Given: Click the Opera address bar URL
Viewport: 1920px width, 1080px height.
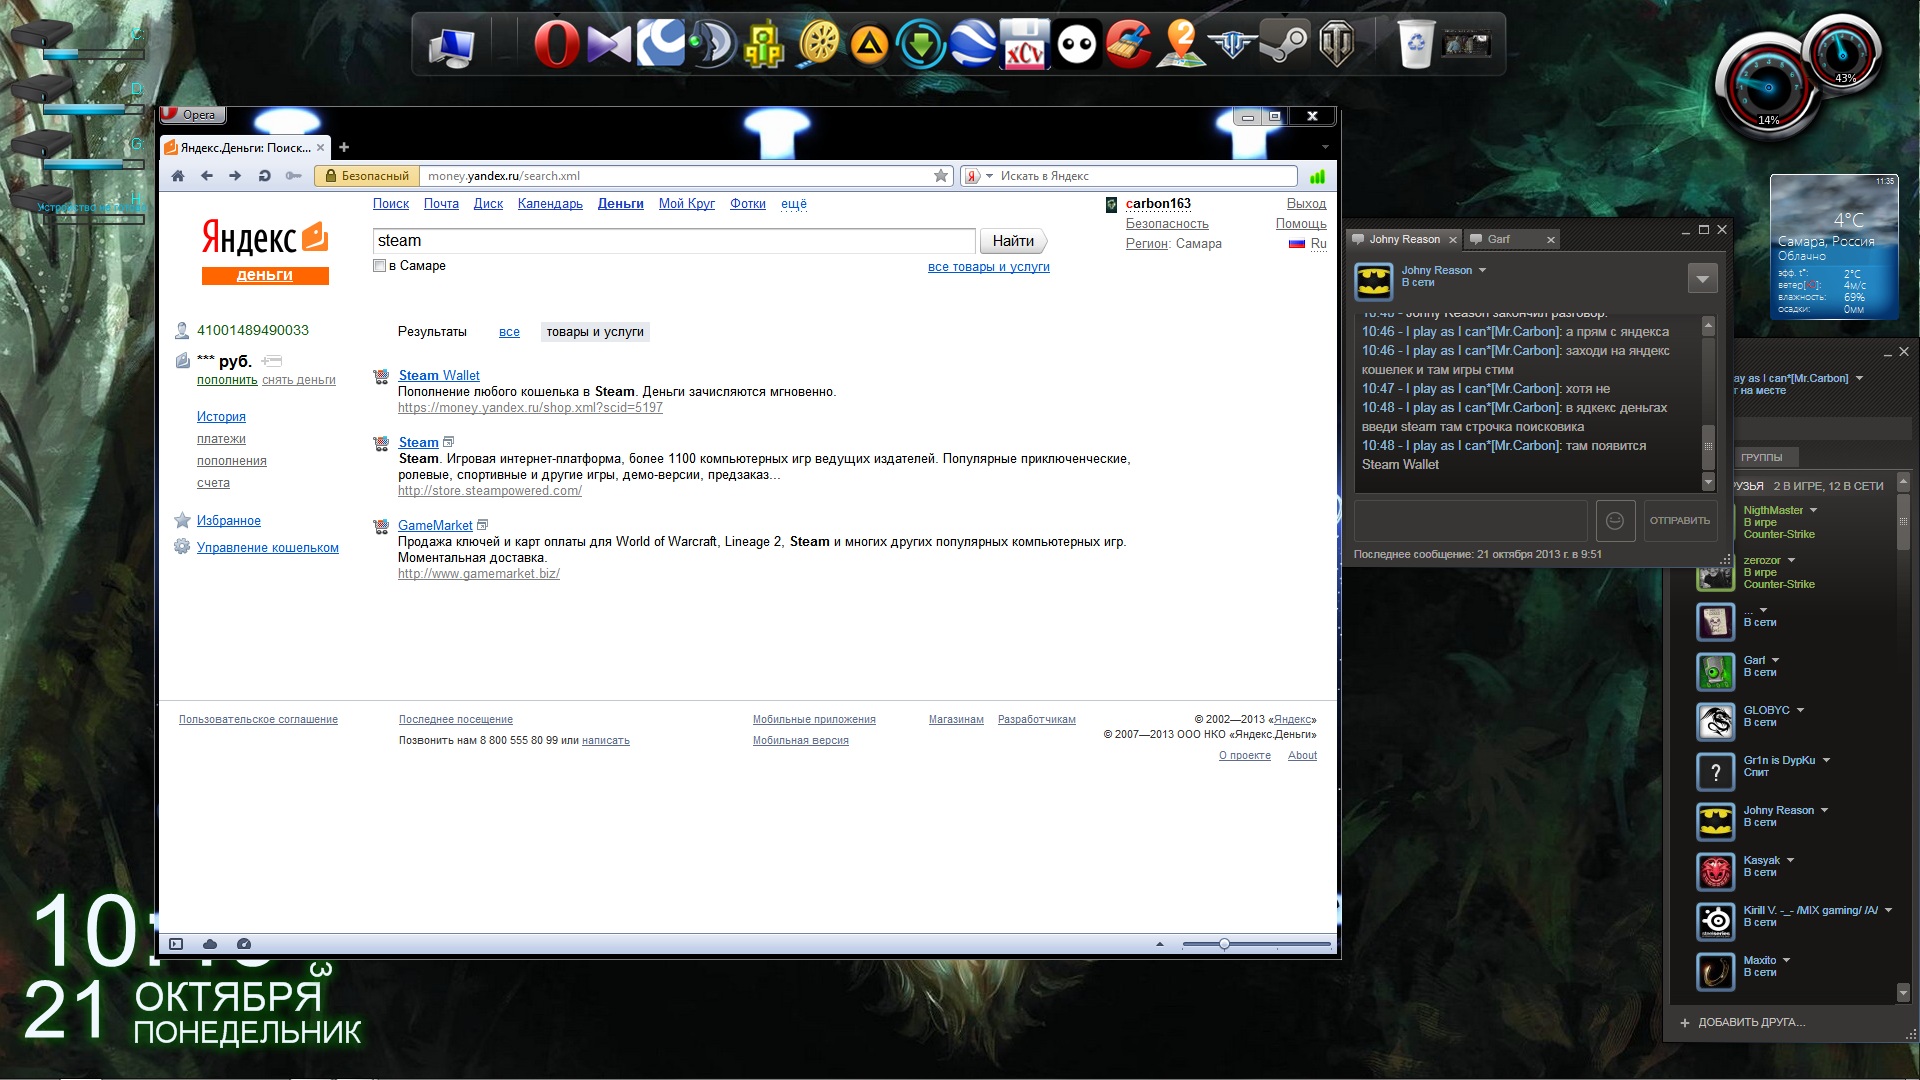Looking at the screenshot, I should pyautogui.click(x=675, y=176).
